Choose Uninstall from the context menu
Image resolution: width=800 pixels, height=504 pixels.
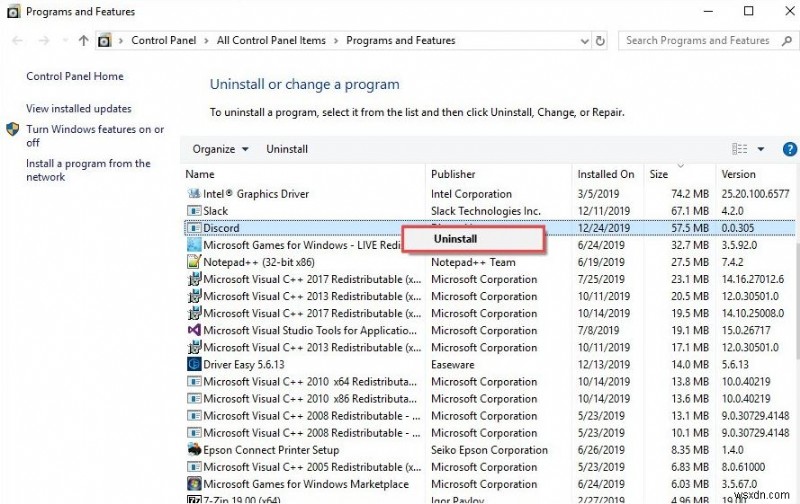click(x=473, y=239)
